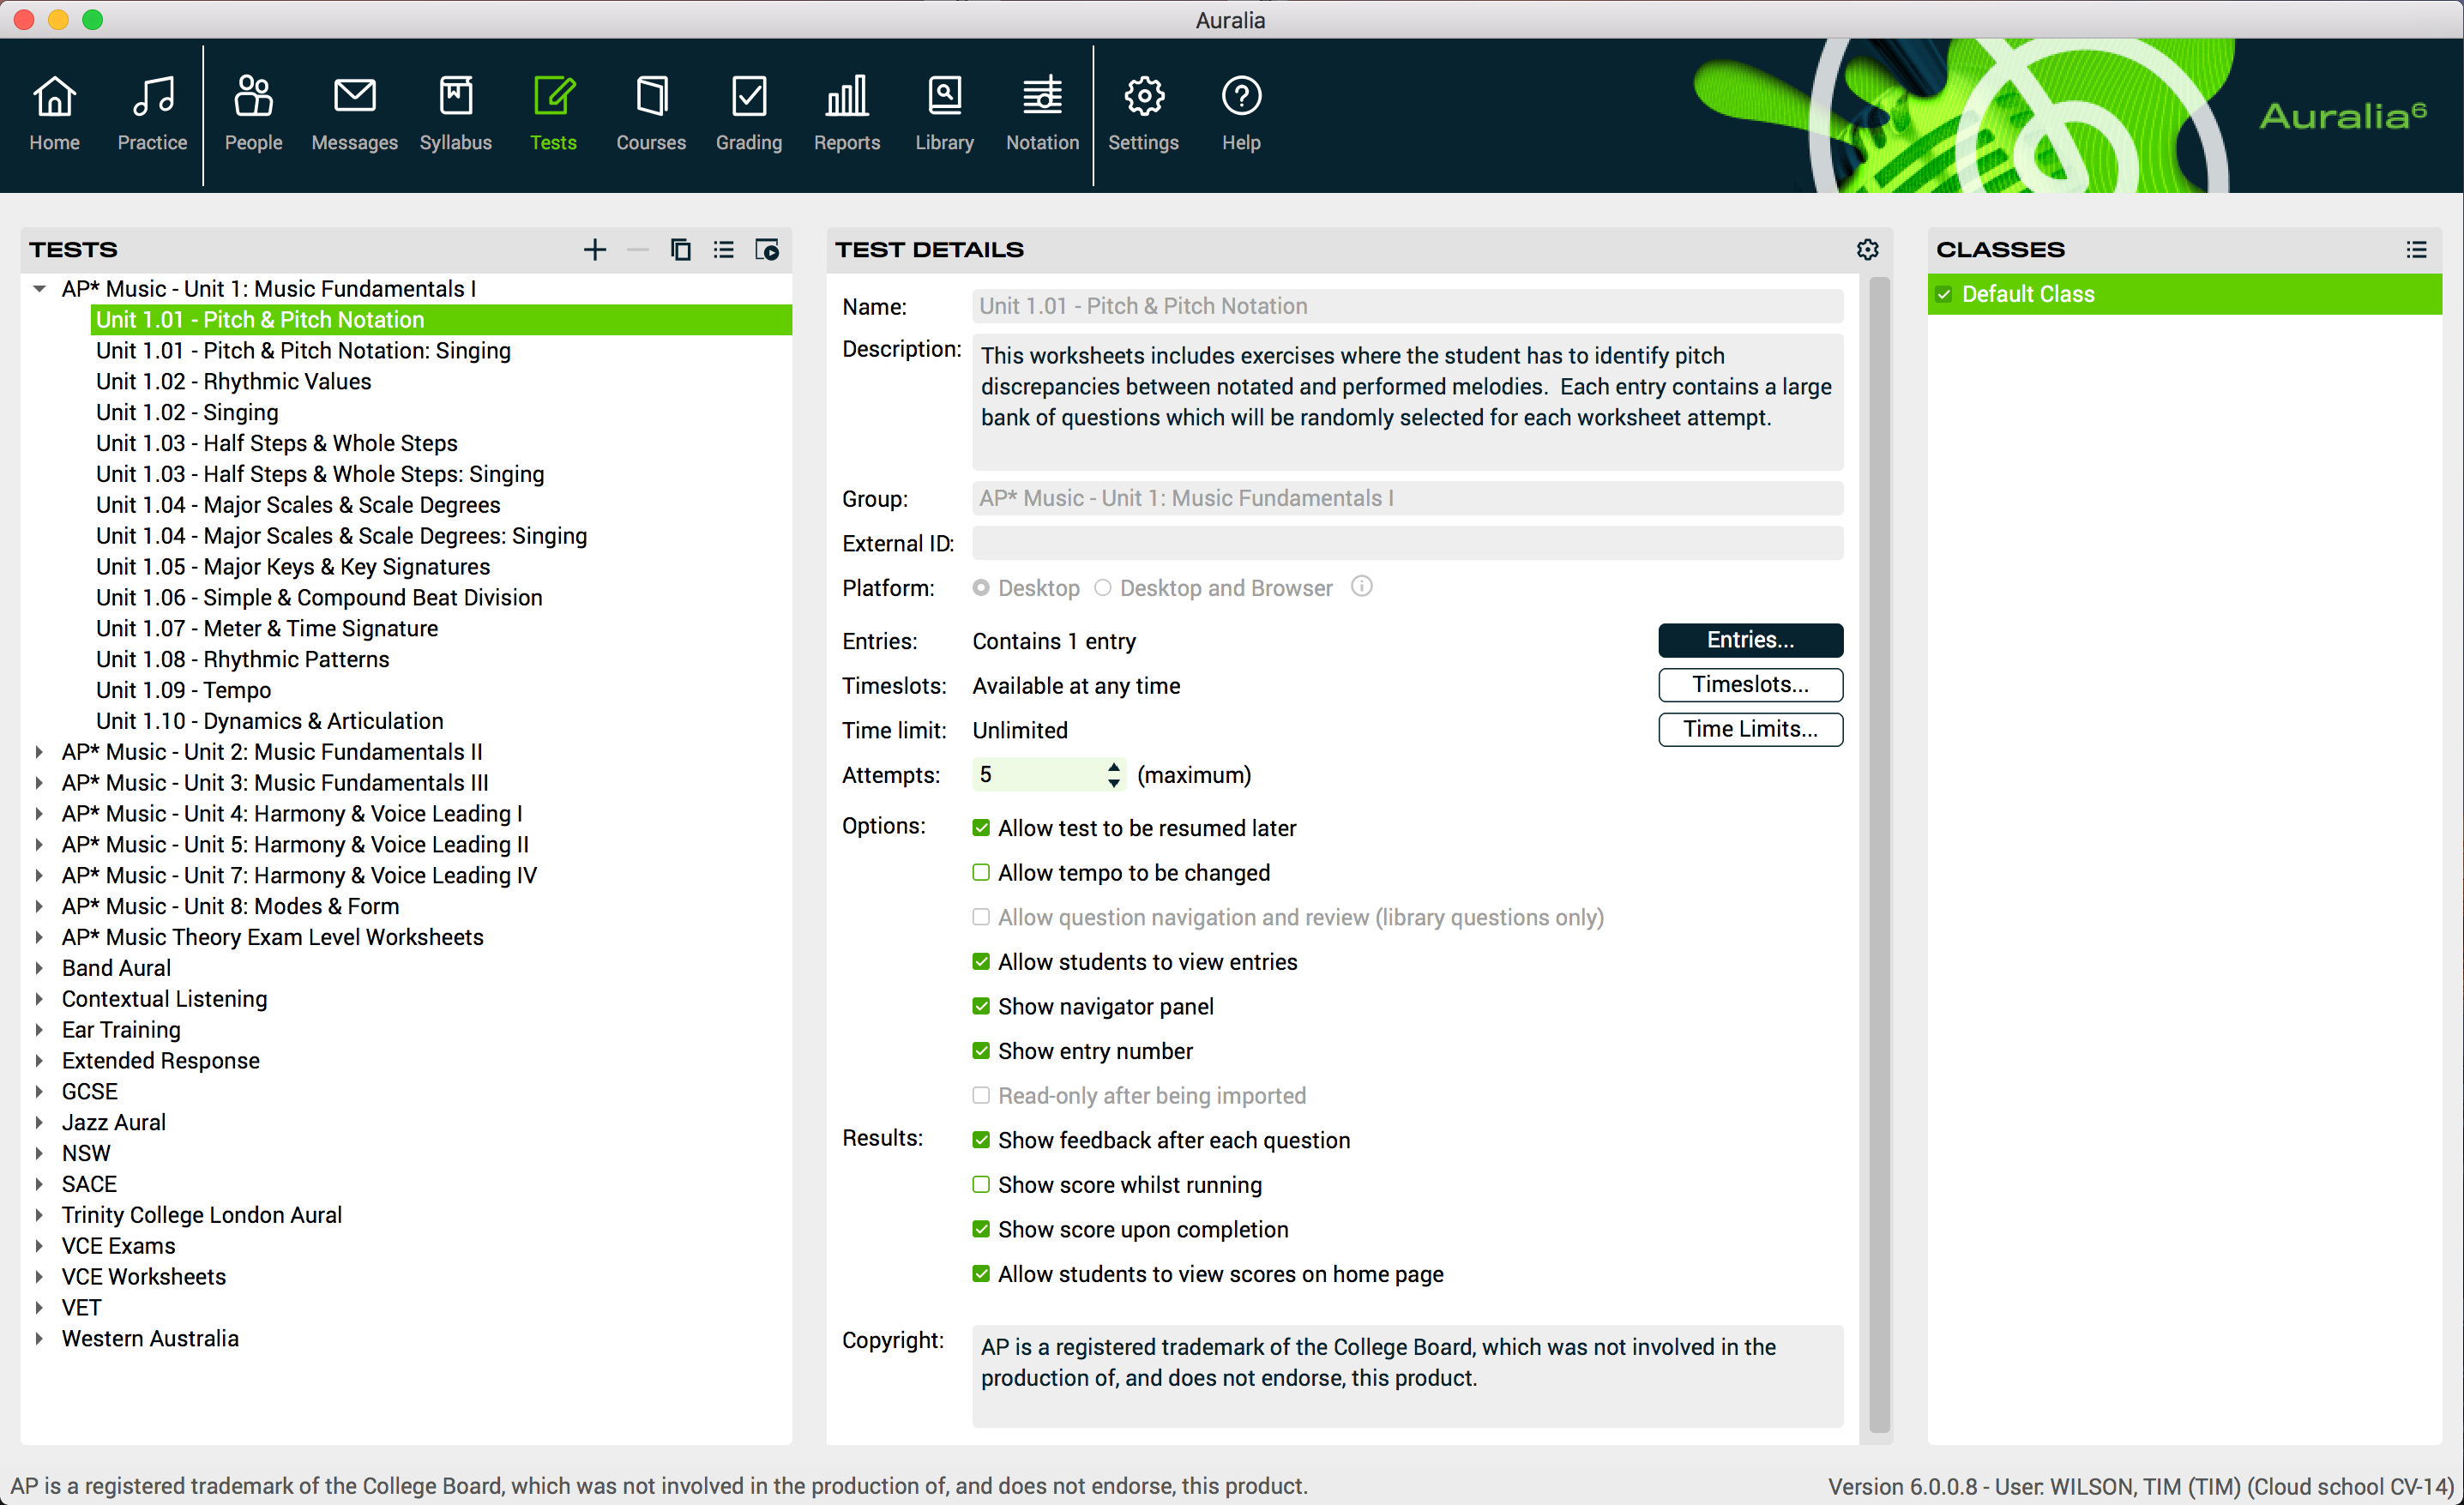Open the test details settings gear
The width and height of the screenshot is (2464, 1505).
click(1868, 249)
